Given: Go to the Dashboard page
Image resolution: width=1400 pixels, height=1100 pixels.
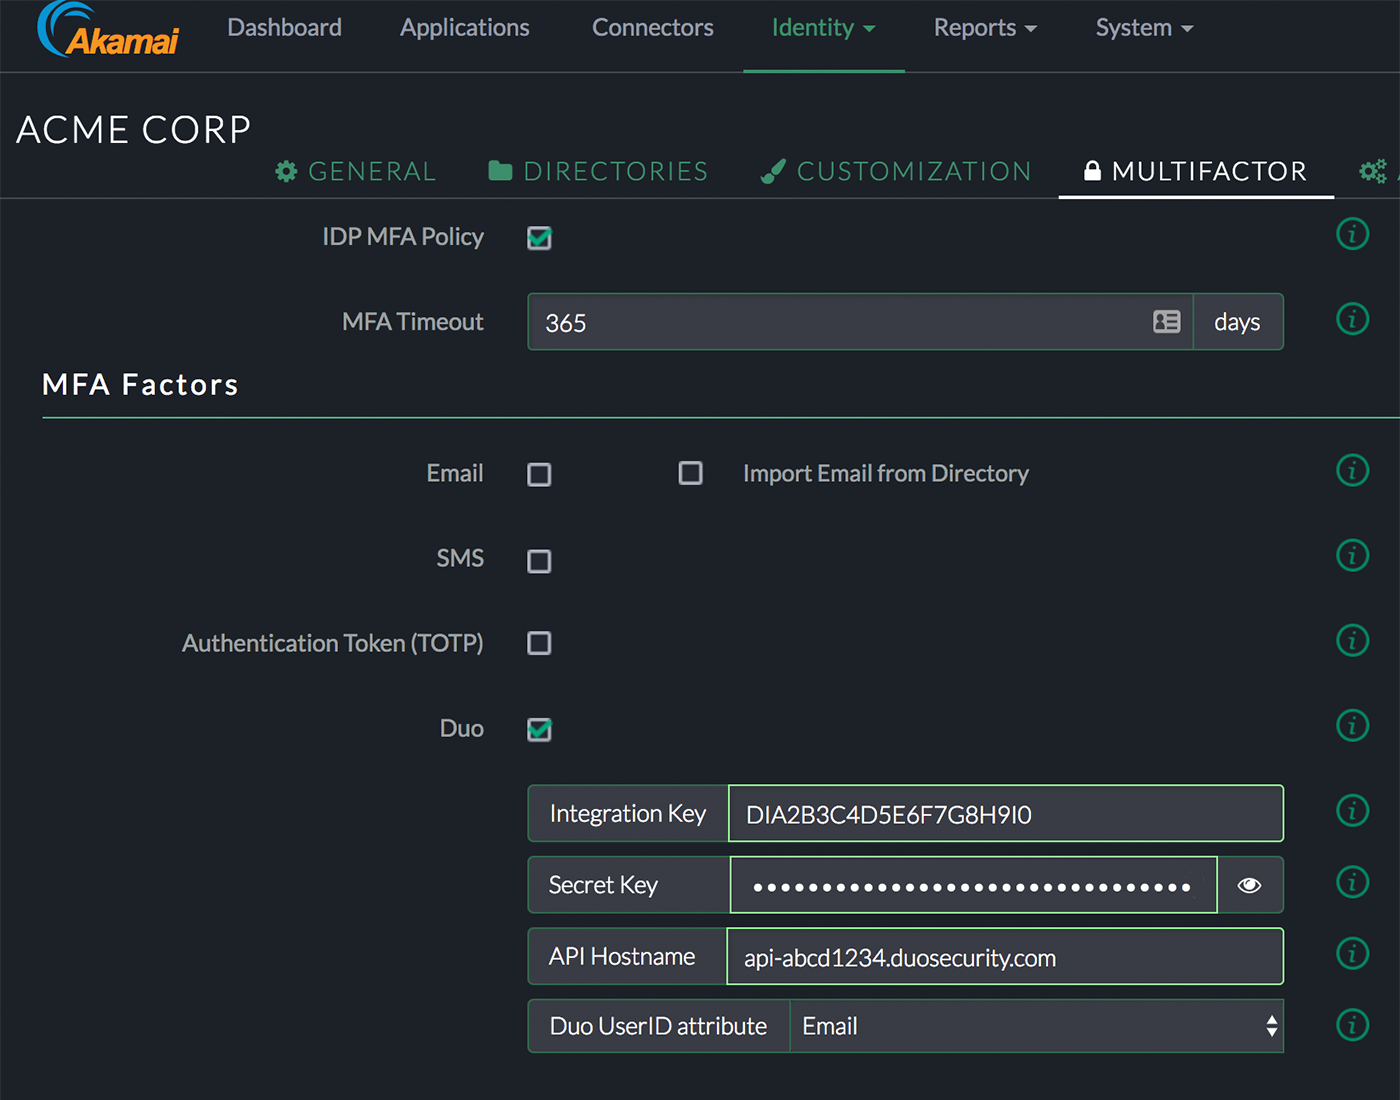Looking at the screenshot, I should [x=284, y=28].
